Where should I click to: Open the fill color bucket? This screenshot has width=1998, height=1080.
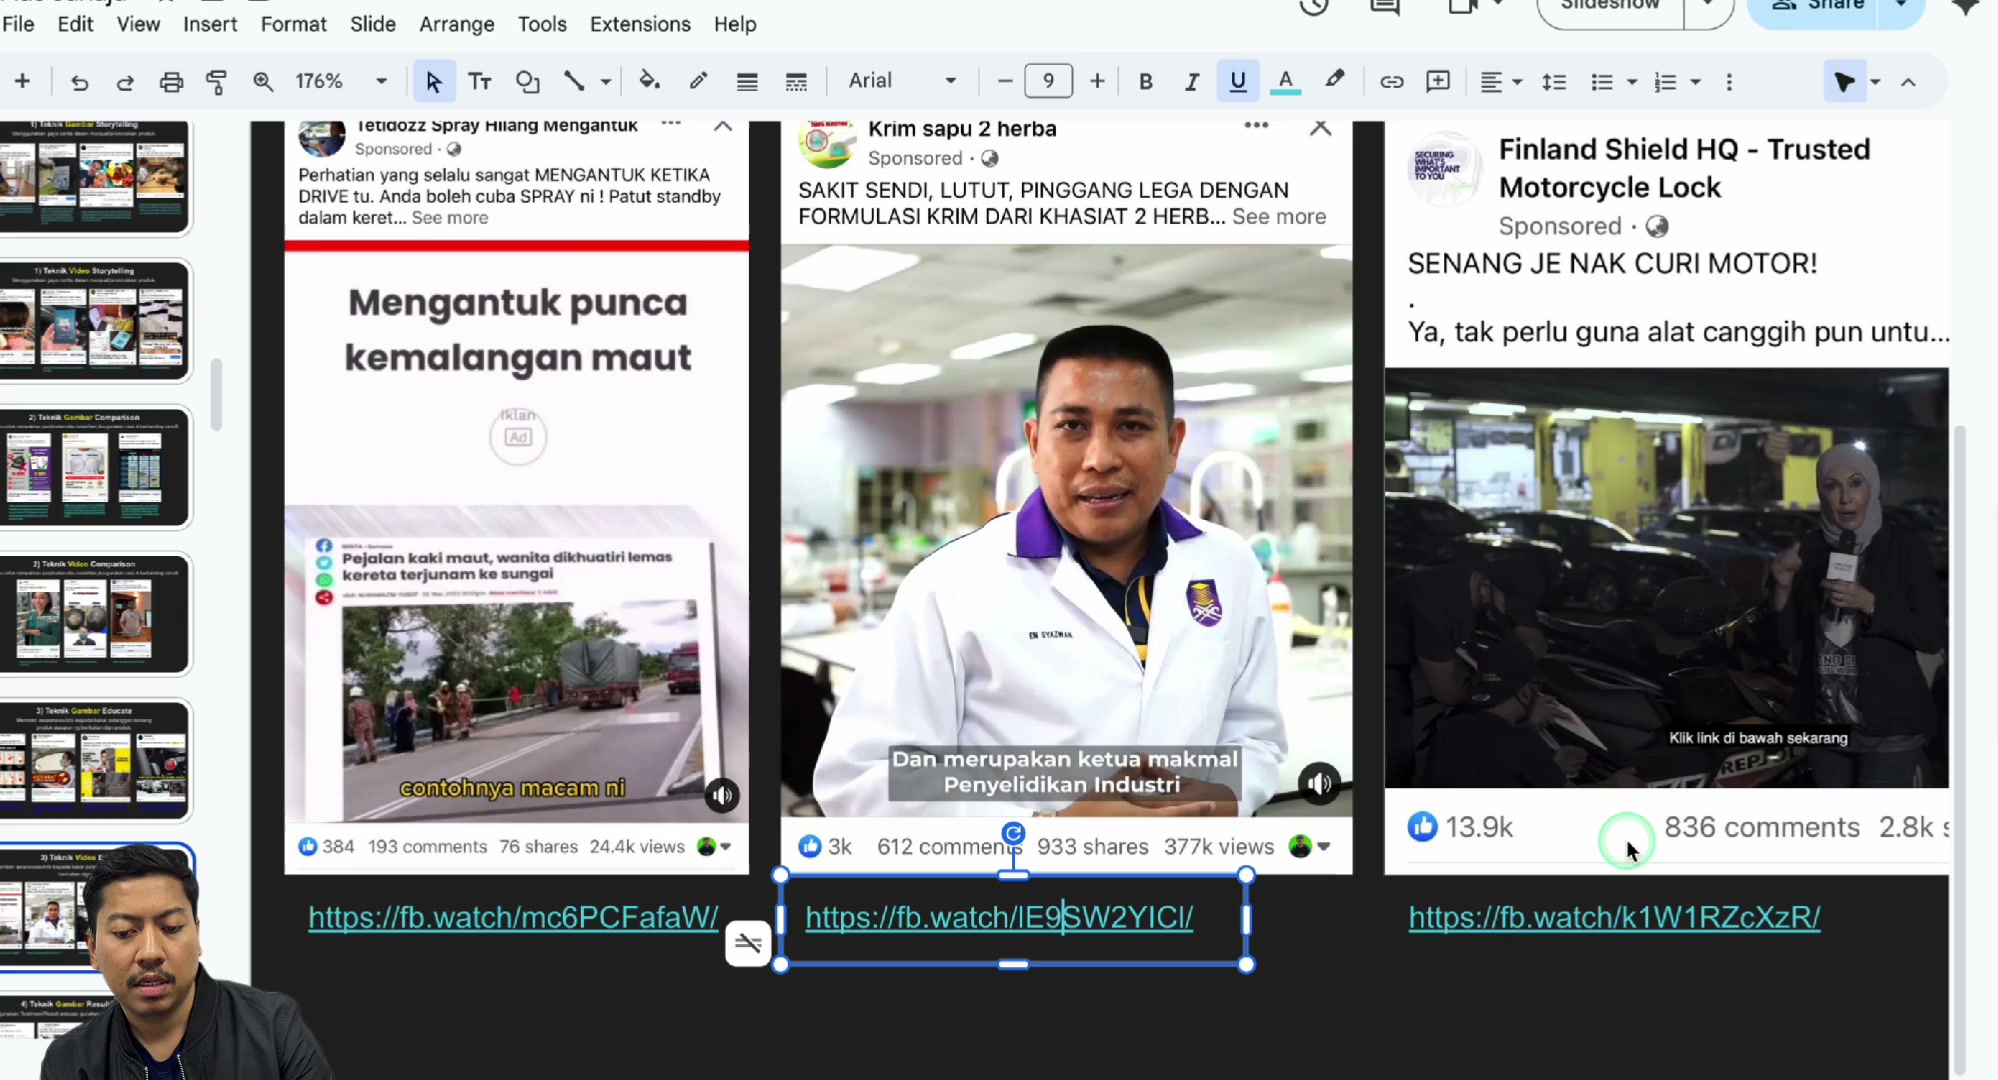coord(650,82)
